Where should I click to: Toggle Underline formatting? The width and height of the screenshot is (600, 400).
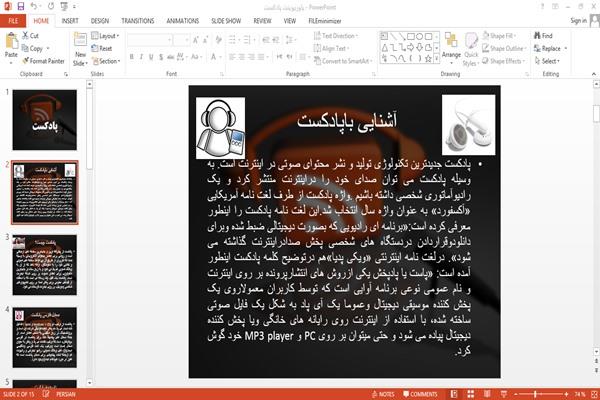pyautogui.click(x=151, y=57)
